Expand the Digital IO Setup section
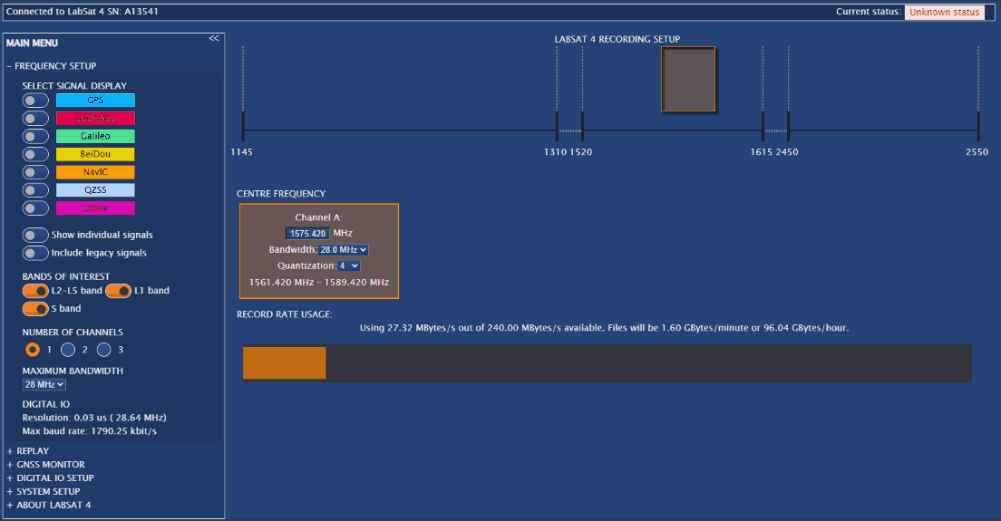This screenshot has height=521, width=1001. pyautogui.click(x=50, y=478)
